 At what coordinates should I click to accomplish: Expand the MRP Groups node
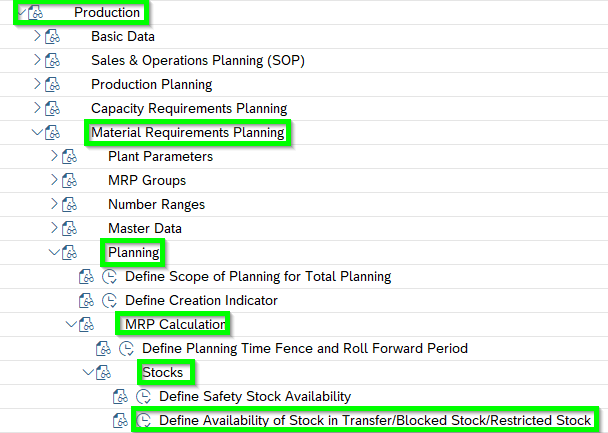(x=55, y=180)
